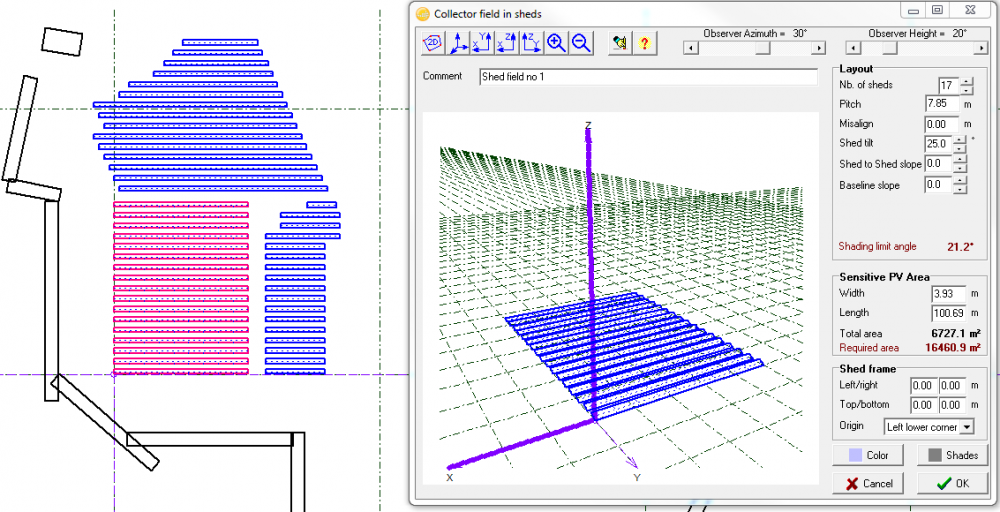This screenshot has width=1000, height=512.
Task: Switch to the 2D view icon
Action: (x=434, y=43)
